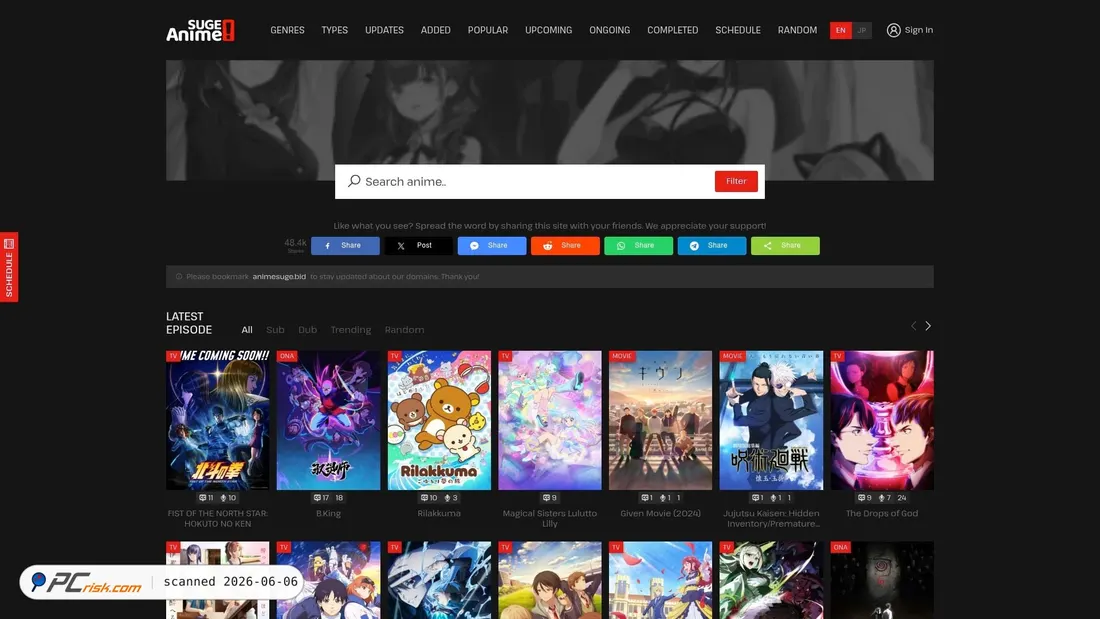Select the All latest episode tab
1100x619 pixels.
(x=247, y=330)
